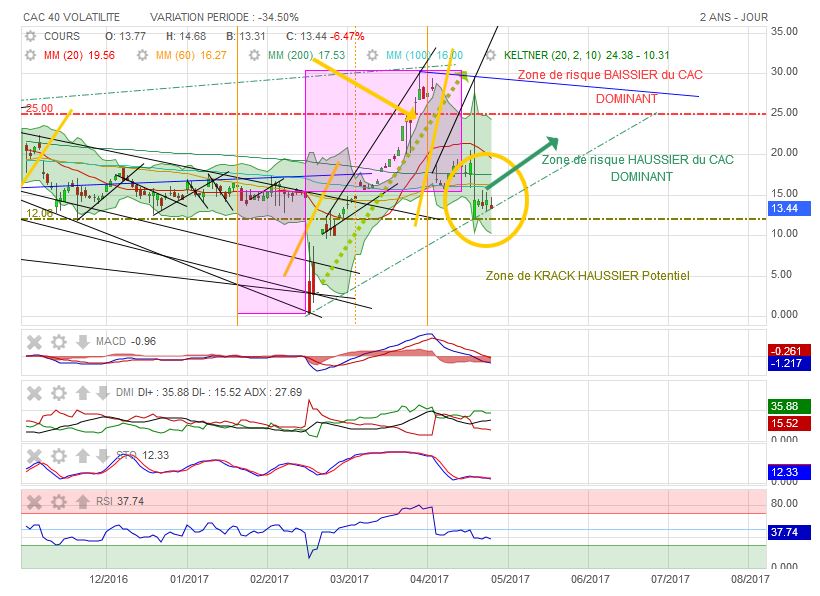820x596 pixels.
Task: Click the closing variation -6.47% text
Action: click(x=347, y=37)
